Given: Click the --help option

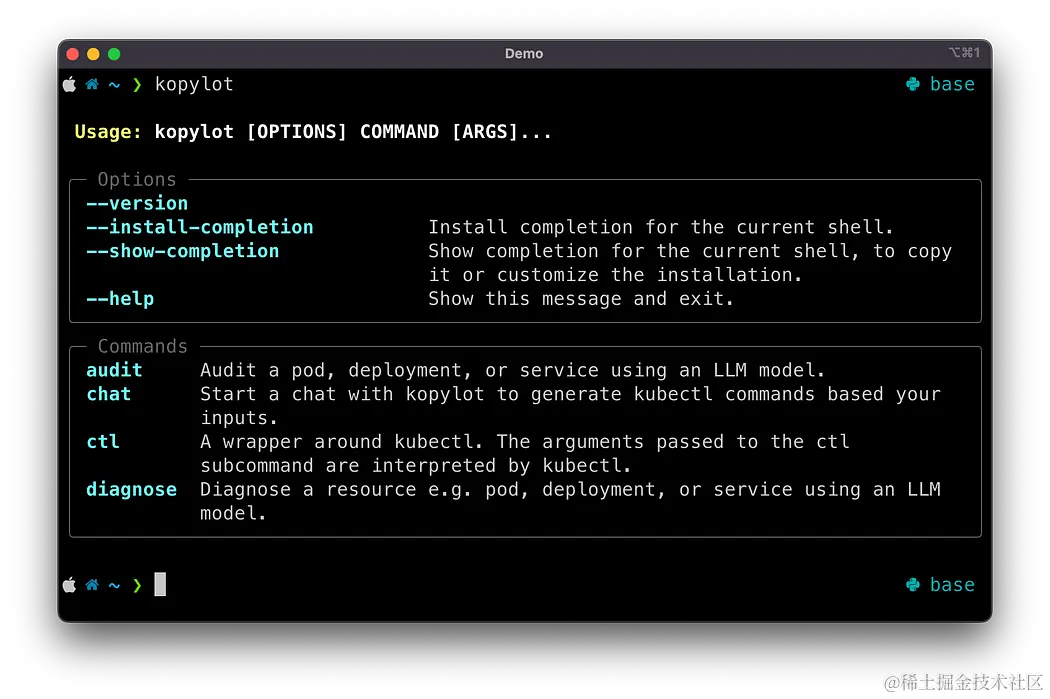Looking at the screenshot, I should tap(120, 299).
